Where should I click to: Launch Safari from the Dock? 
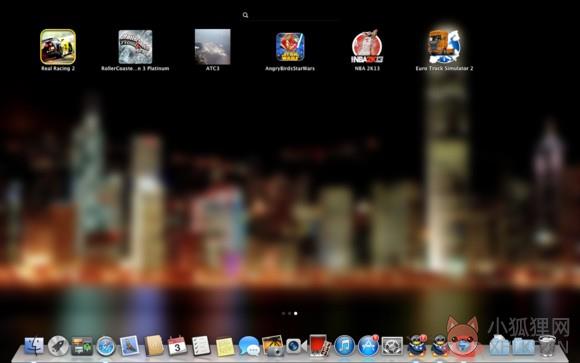pos(105,346)
